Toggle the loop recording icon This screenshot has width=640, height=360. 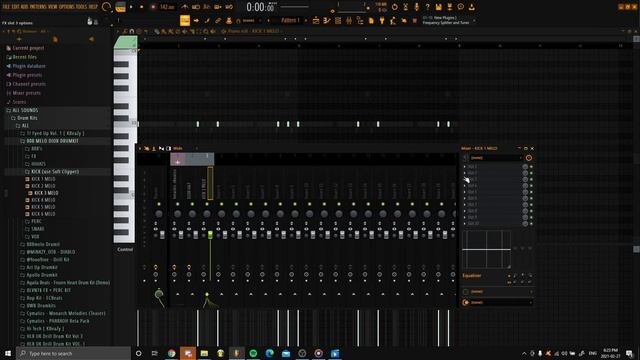pos(229,7)
